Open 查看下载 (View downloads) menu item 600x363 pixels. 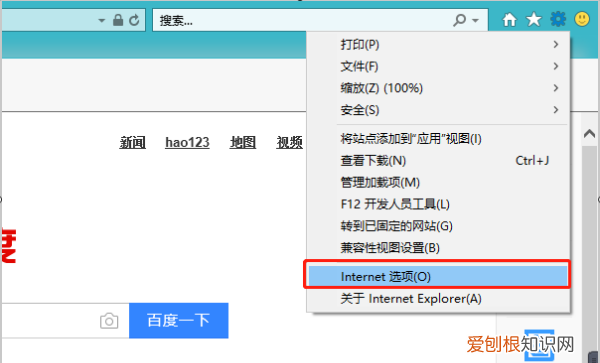(439, 160)
